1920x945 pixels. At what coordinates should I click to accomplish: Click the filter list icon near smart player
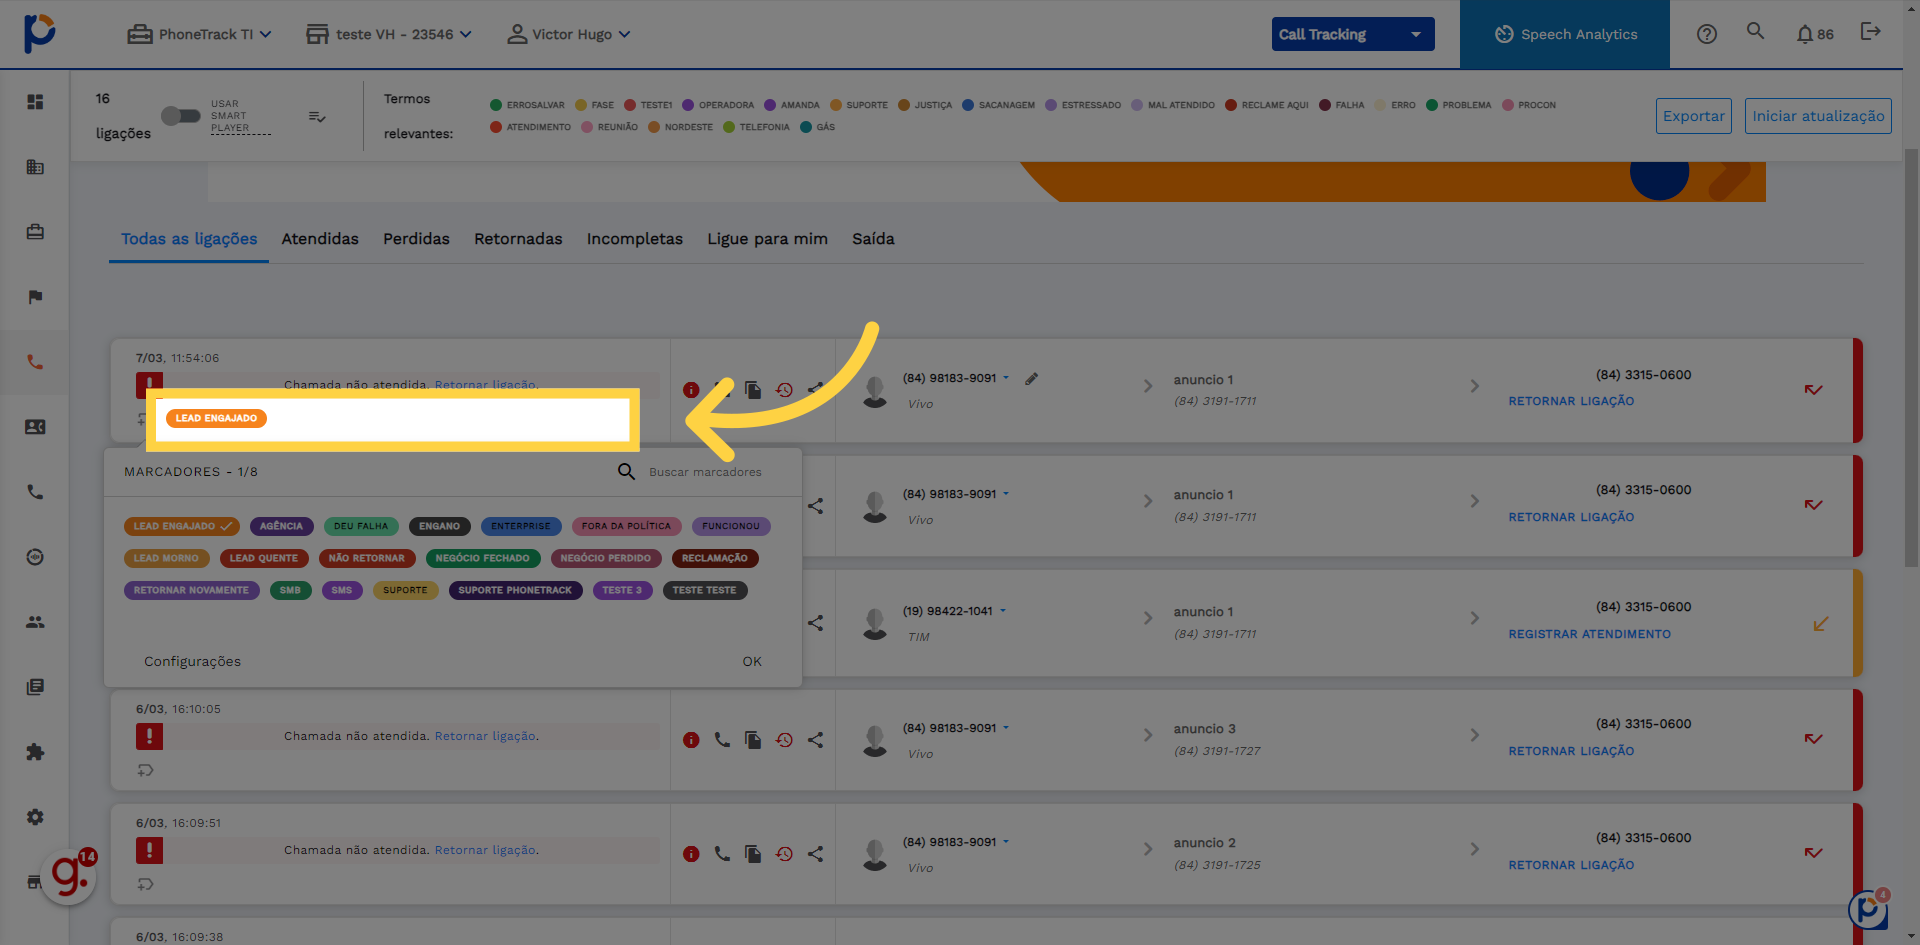317,117
